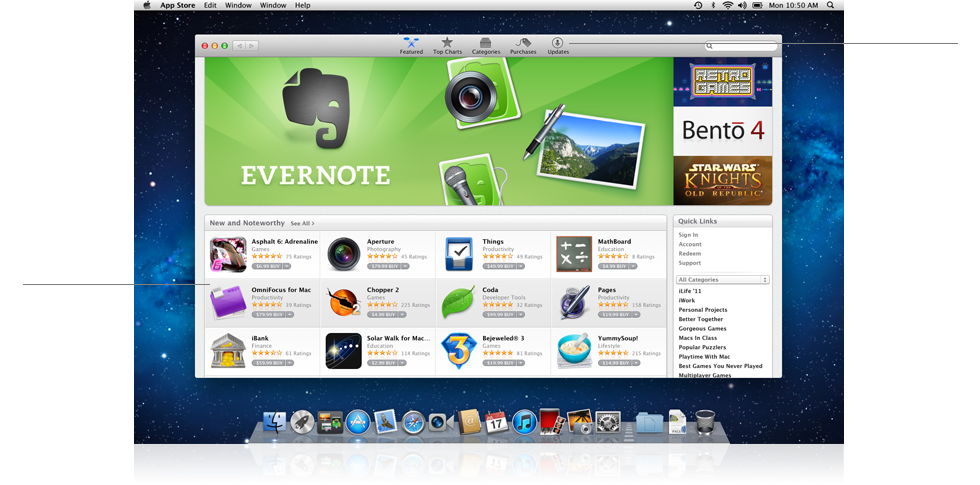980x485 pixels.
Task: Open the arrow beside iBank's $59.99 BUY
Action: tap(290, 362)
